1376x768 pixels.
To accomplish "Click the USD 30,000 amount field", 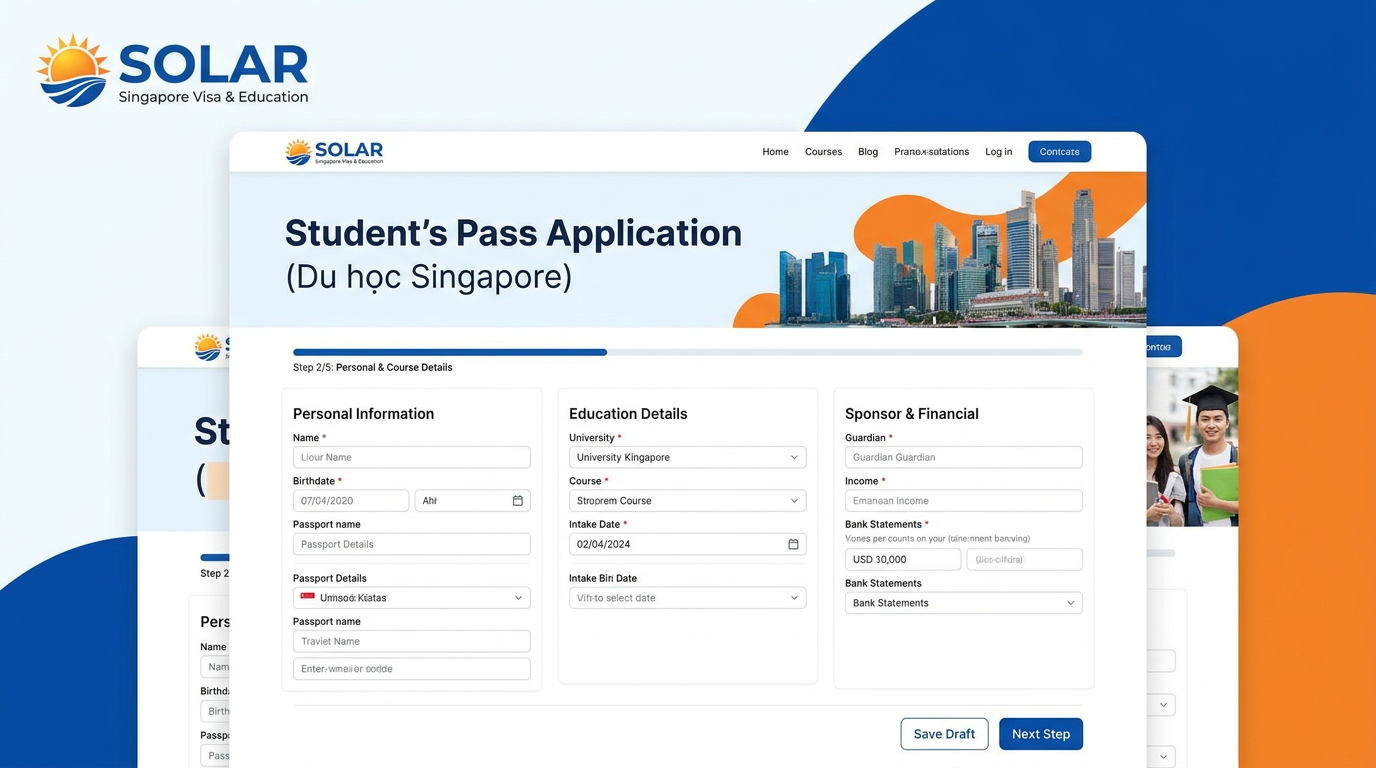I will click(903, 559).
